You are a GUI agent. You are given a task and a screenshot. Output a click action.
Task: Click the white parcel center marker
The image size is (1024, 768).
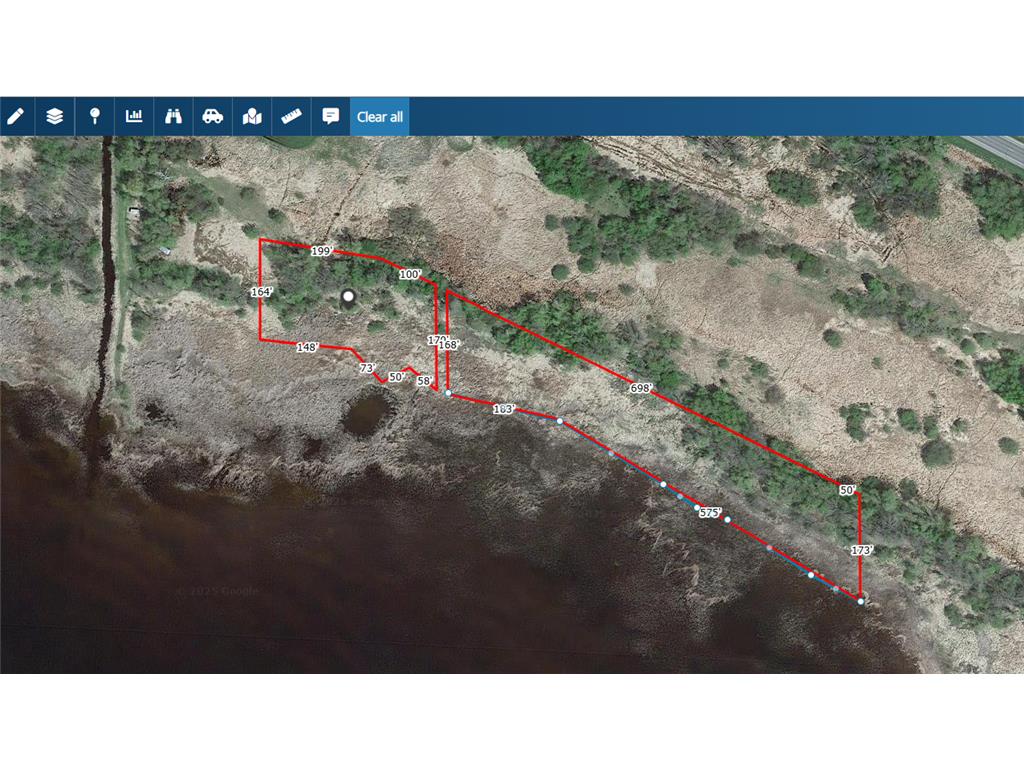click(349, 296)
